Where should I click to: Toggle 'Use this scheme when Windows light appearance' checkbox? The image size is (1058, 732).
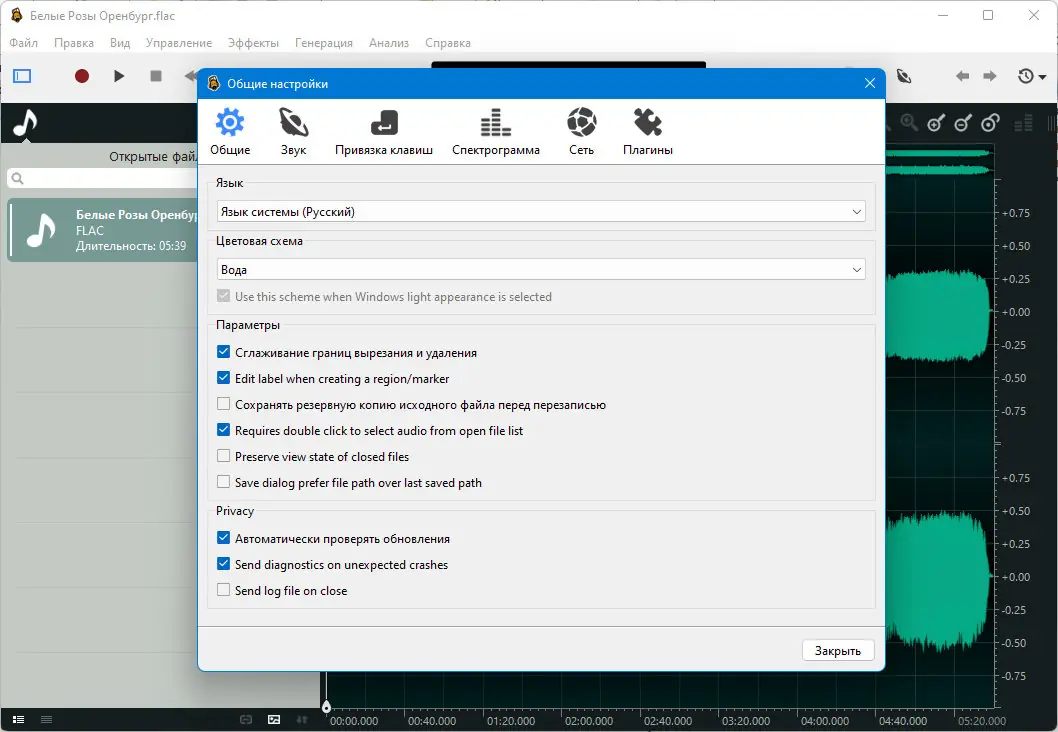pos(223,296)
